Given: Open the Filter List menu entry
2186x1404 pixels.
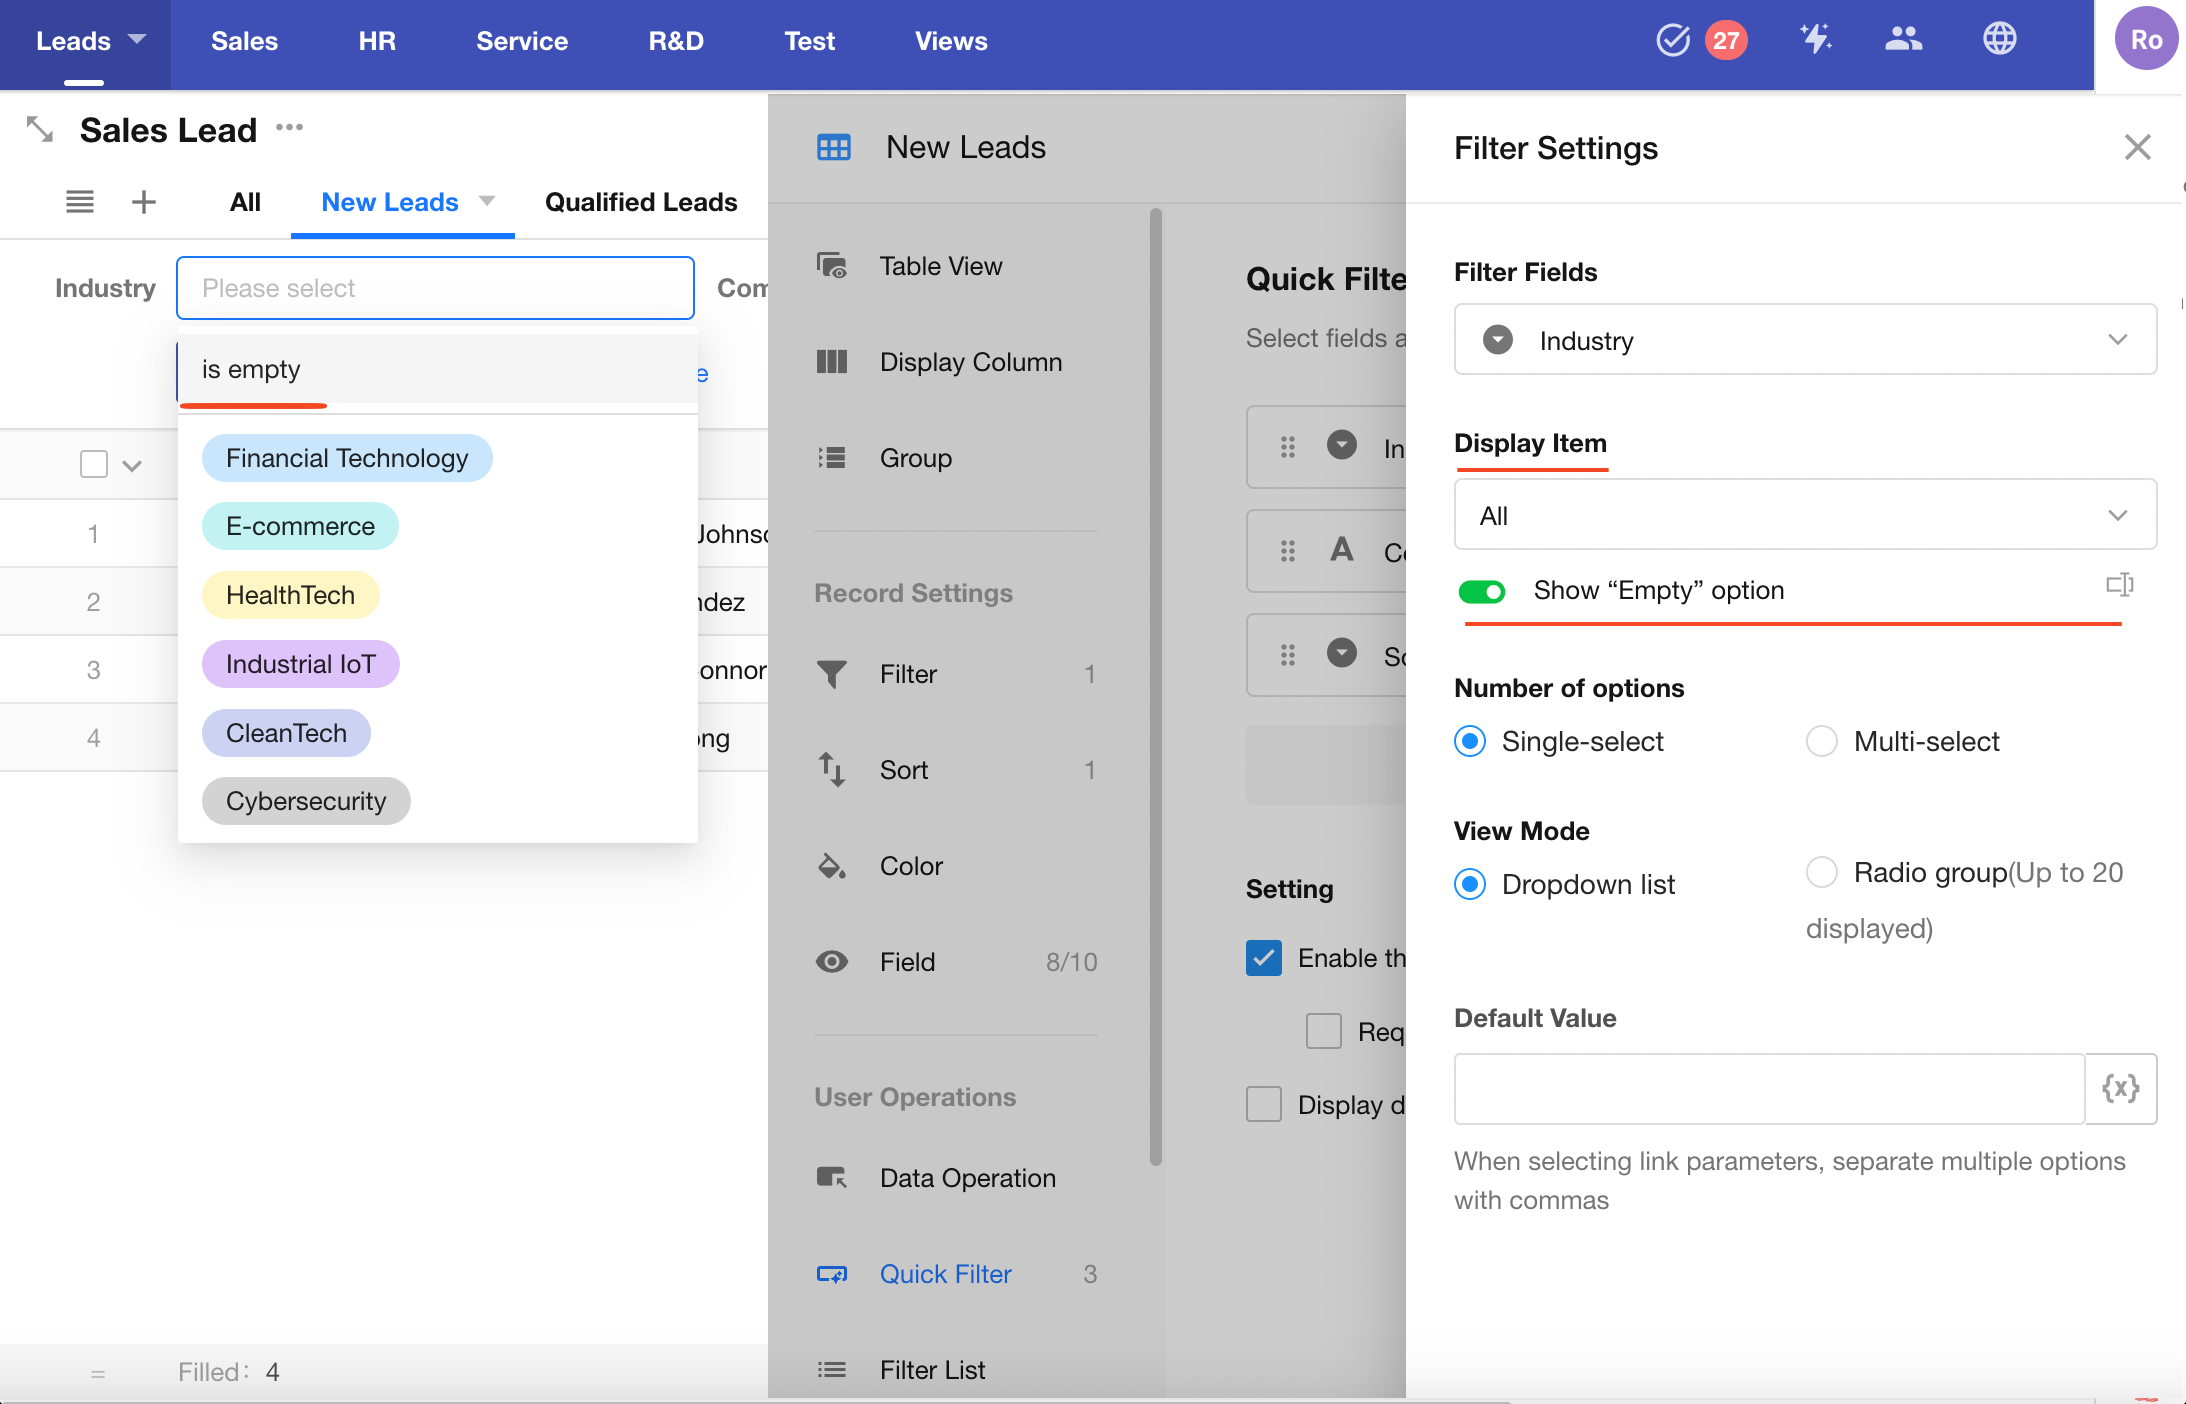Looking at the screenshot, I should click(x=932, y=1370).
